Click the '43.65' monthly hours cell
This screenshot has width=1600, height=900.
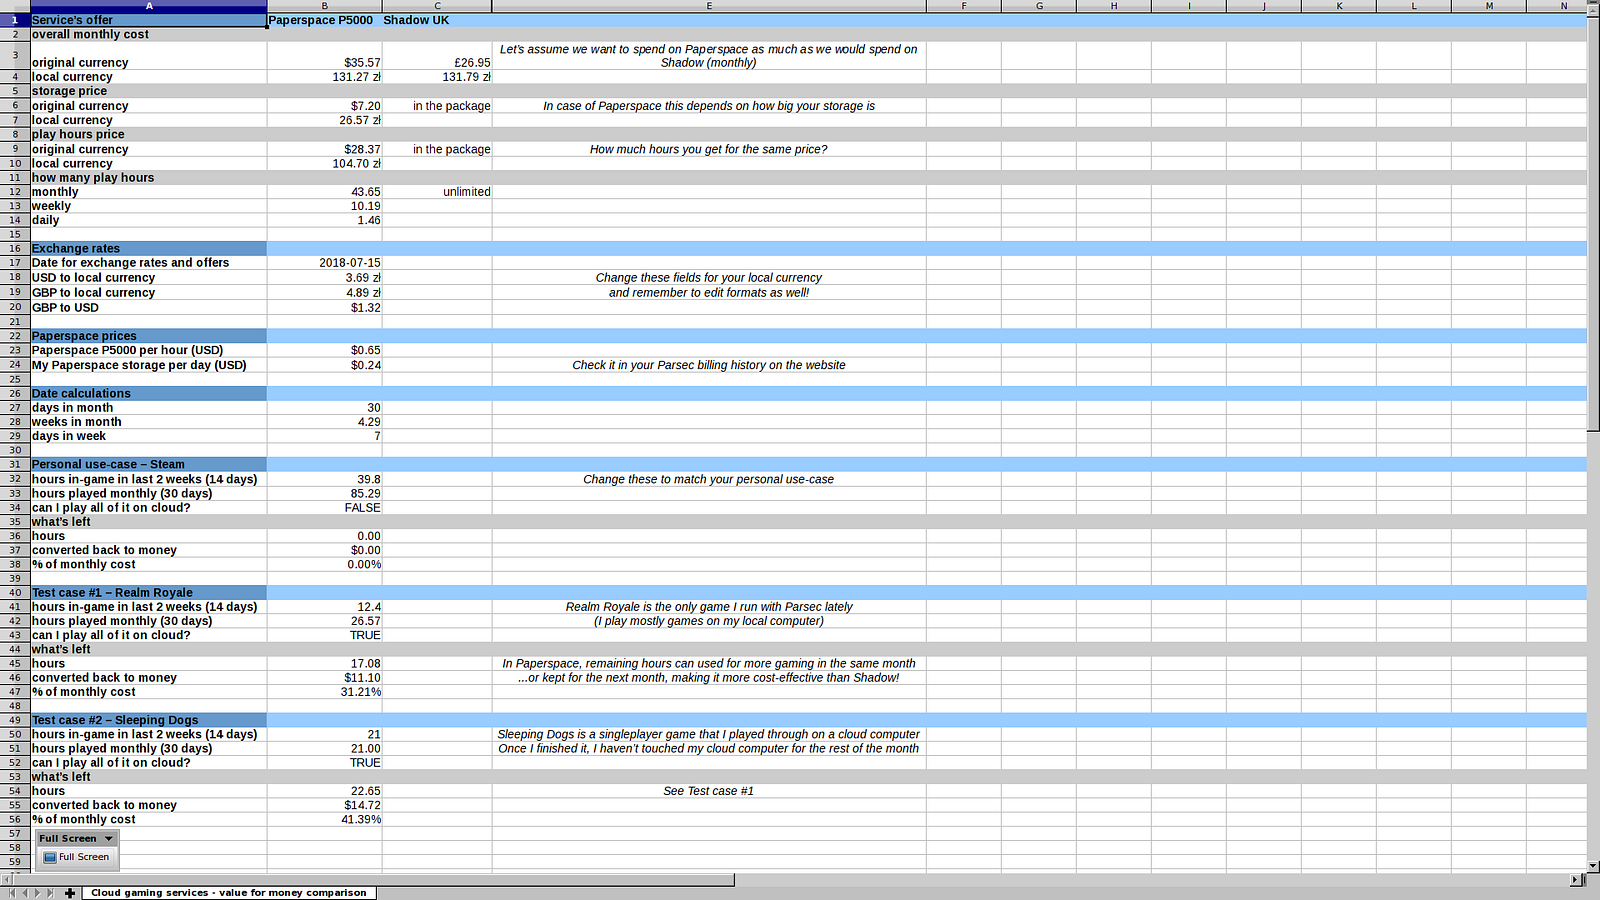point(324,192)
